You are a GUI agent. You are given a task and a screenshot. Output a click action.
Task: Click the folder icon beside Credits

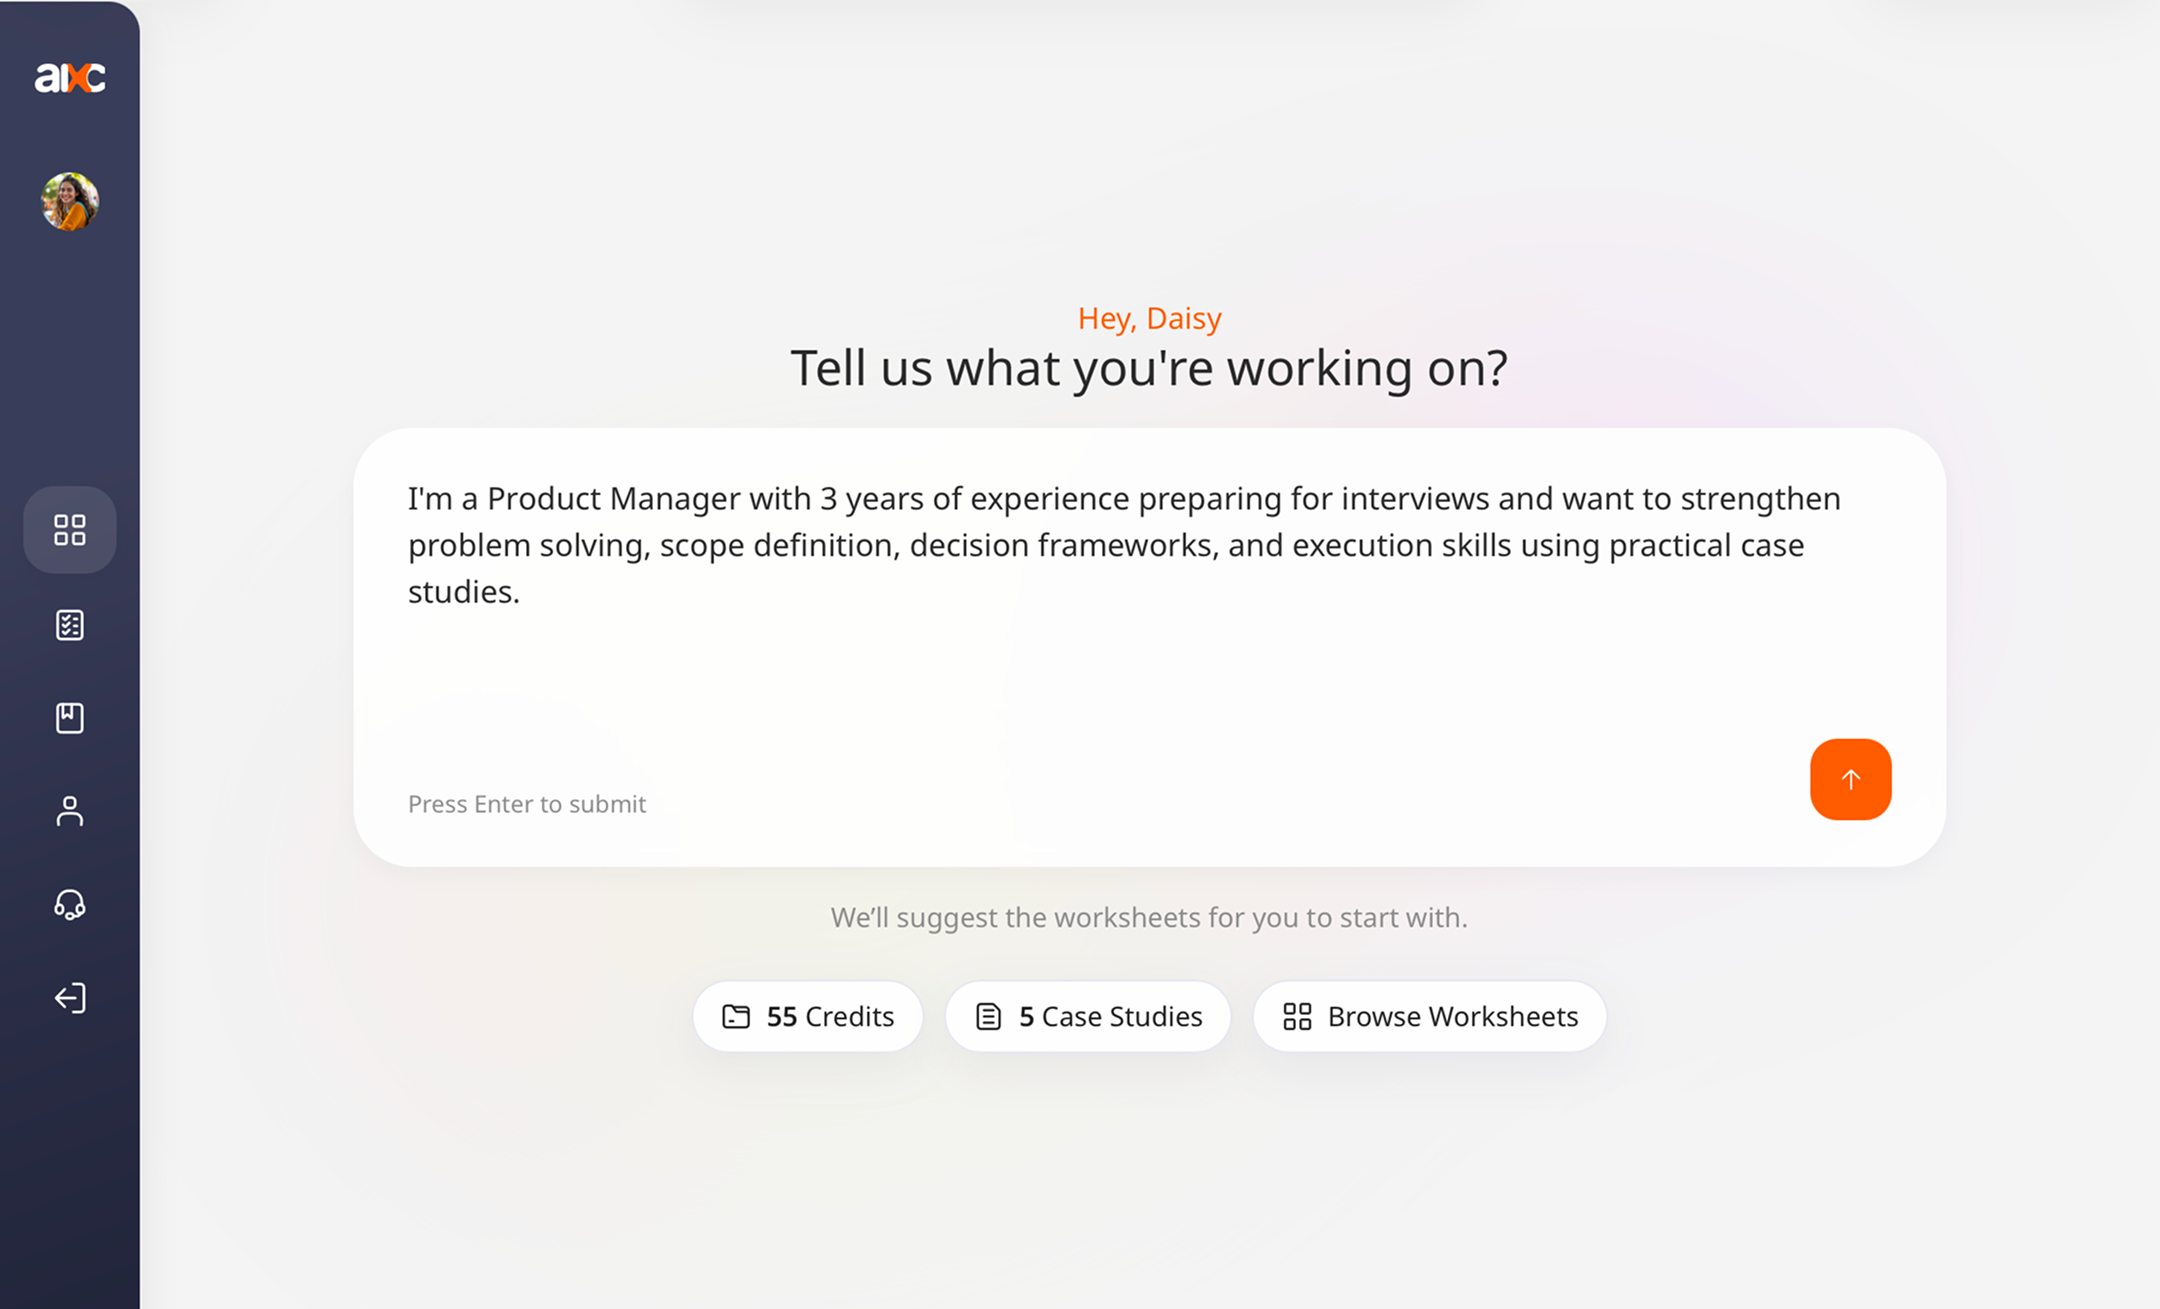point(736,1016)
